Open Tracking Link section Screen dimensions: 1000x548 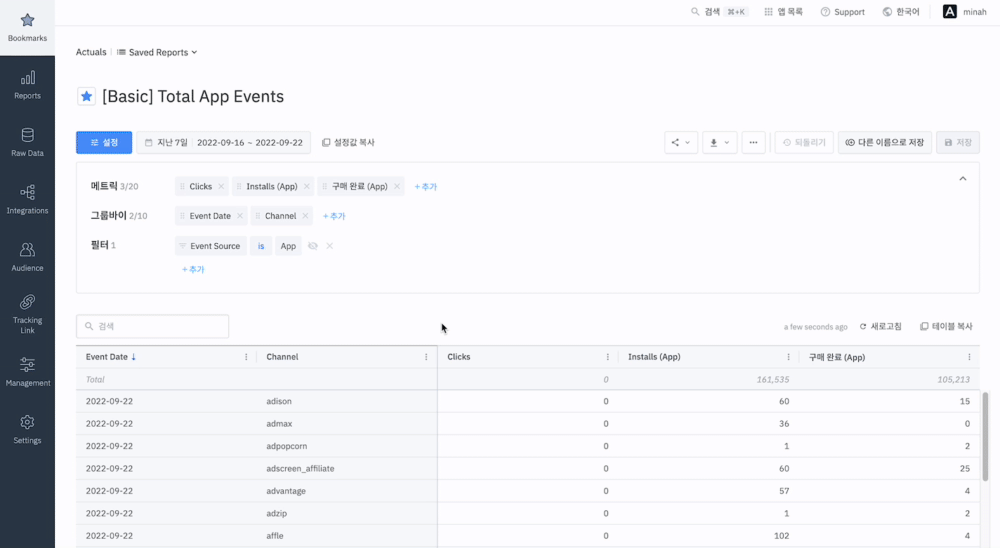point(27,315)
